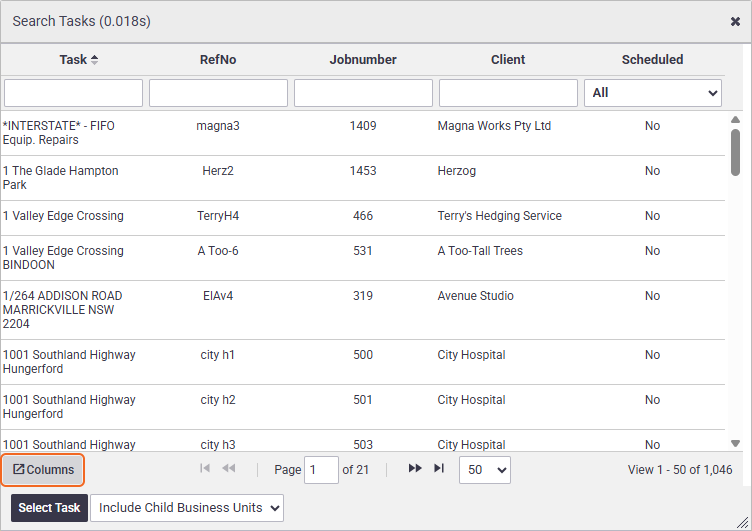Click the RefNo filter input field

point(218,93)
